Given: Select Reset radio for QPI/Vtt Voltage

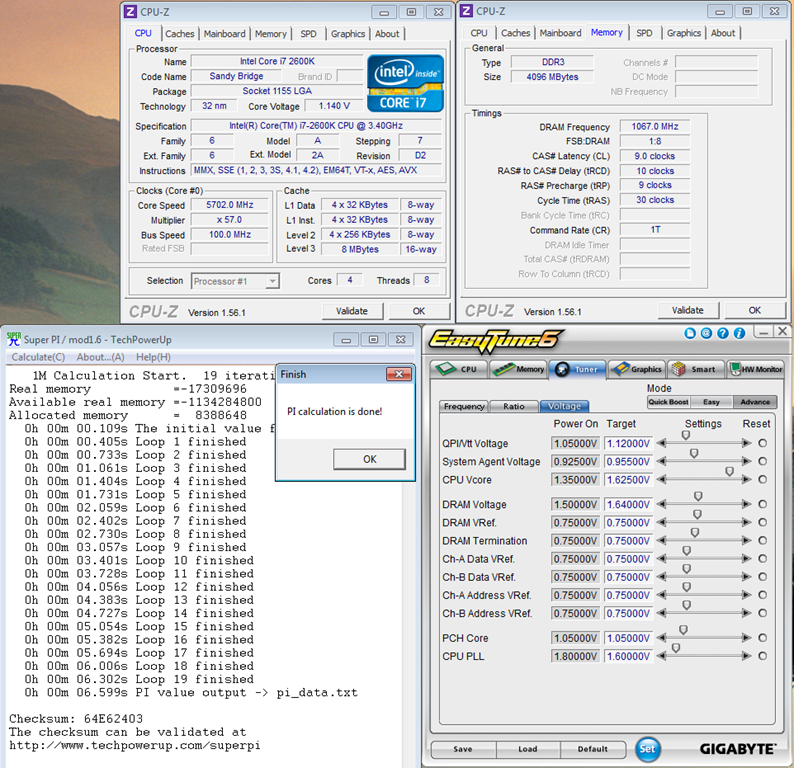Looking at the screenshot, I should click(763, 443).
